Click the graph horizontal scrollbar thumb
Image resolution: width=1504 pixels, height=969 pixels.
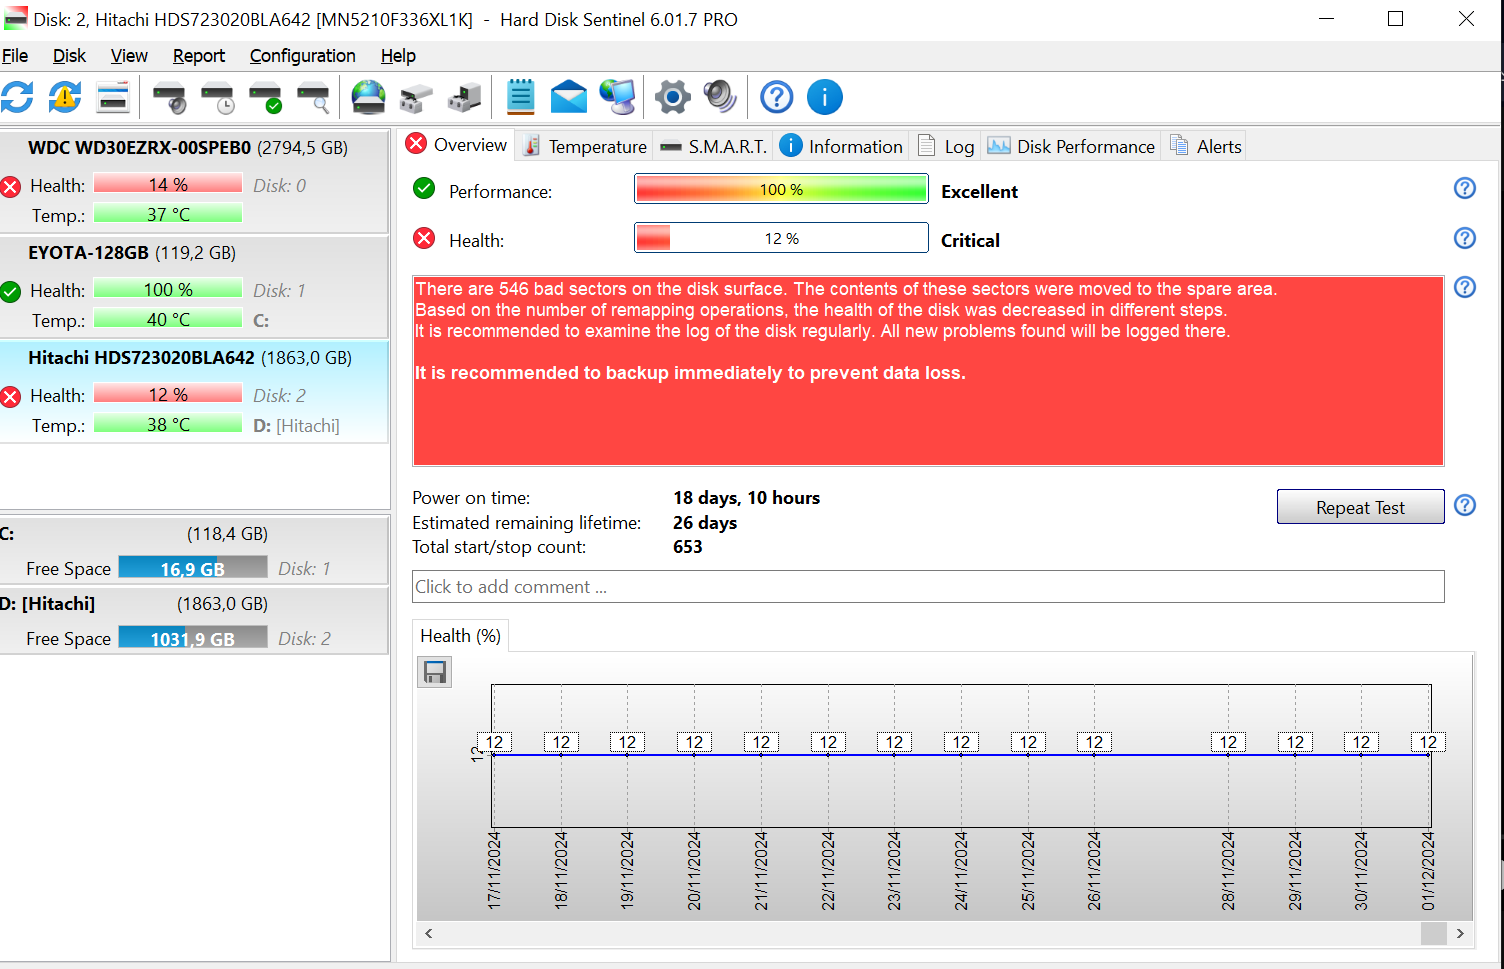coord(1434,933)
